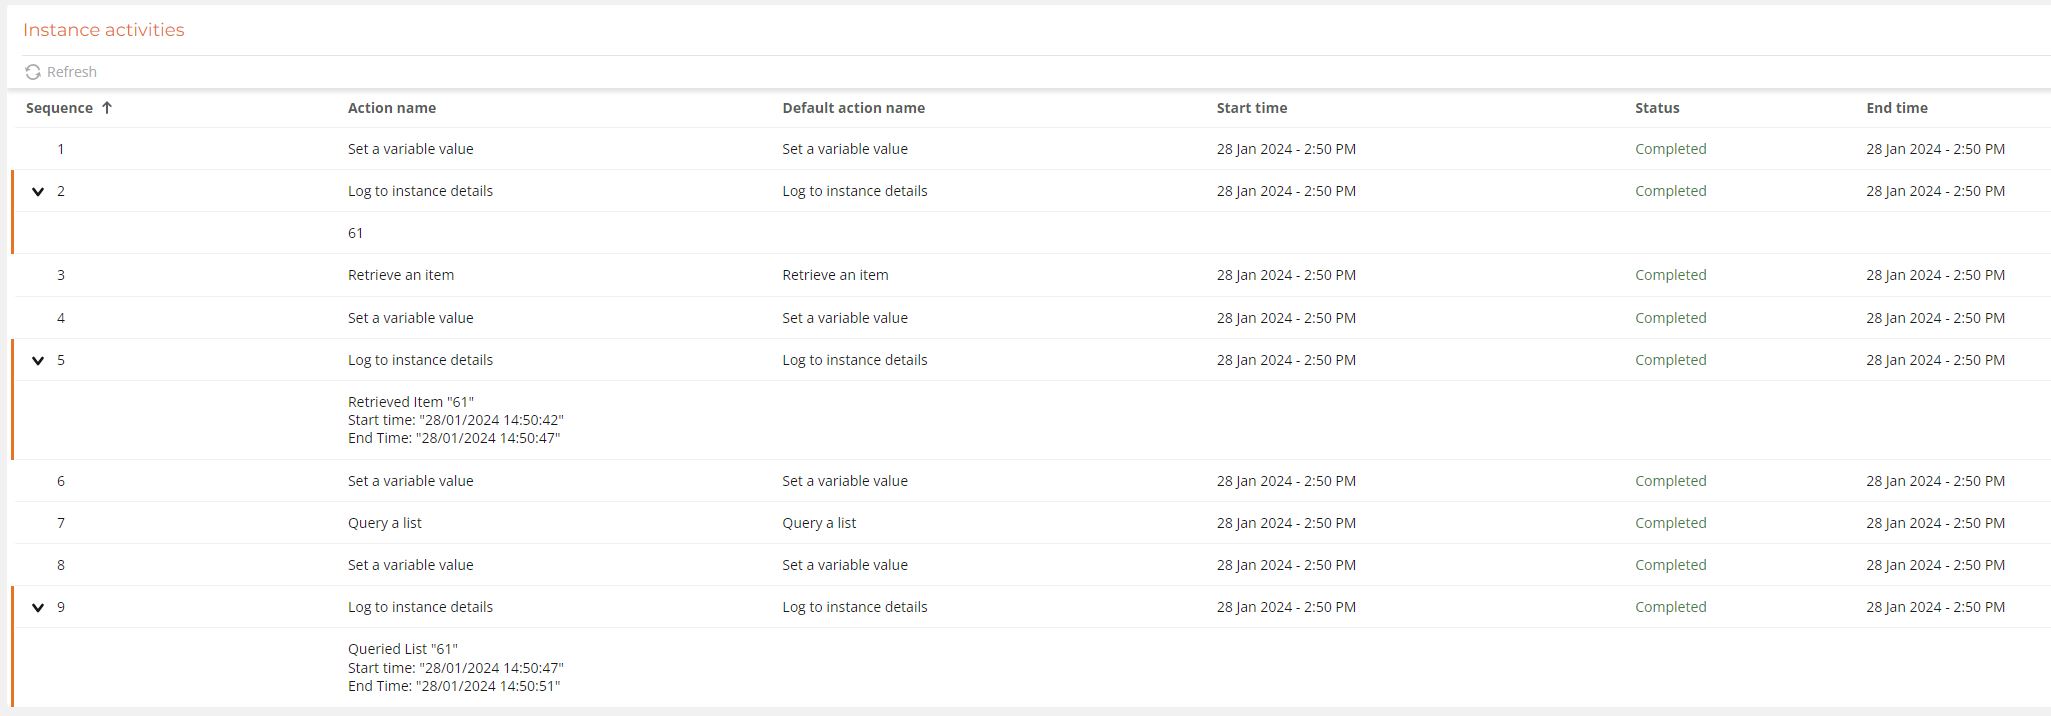Click Query a list action name

385,523
